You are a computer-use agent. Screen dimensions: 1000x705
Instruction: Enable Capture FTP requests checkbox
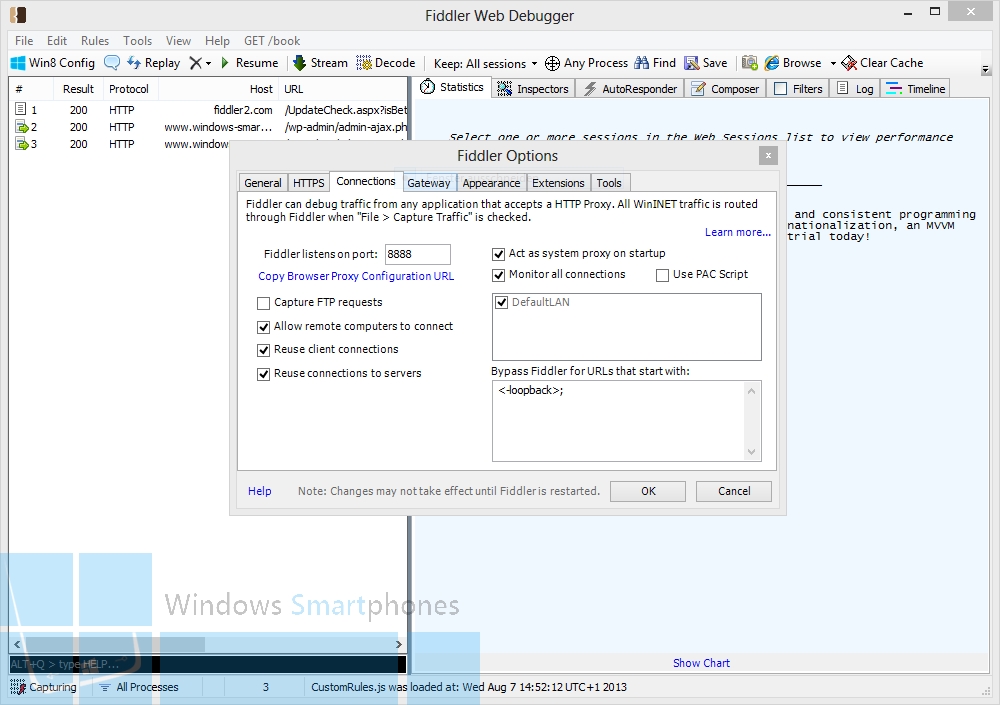263,303
